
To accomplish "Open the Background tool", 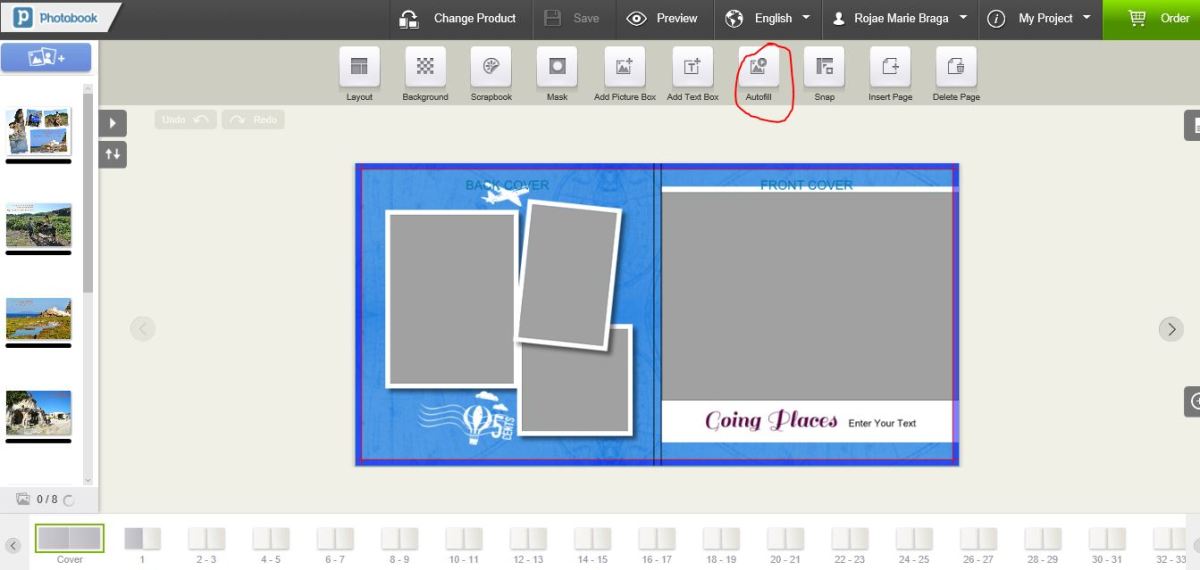I will pos(425,67).
